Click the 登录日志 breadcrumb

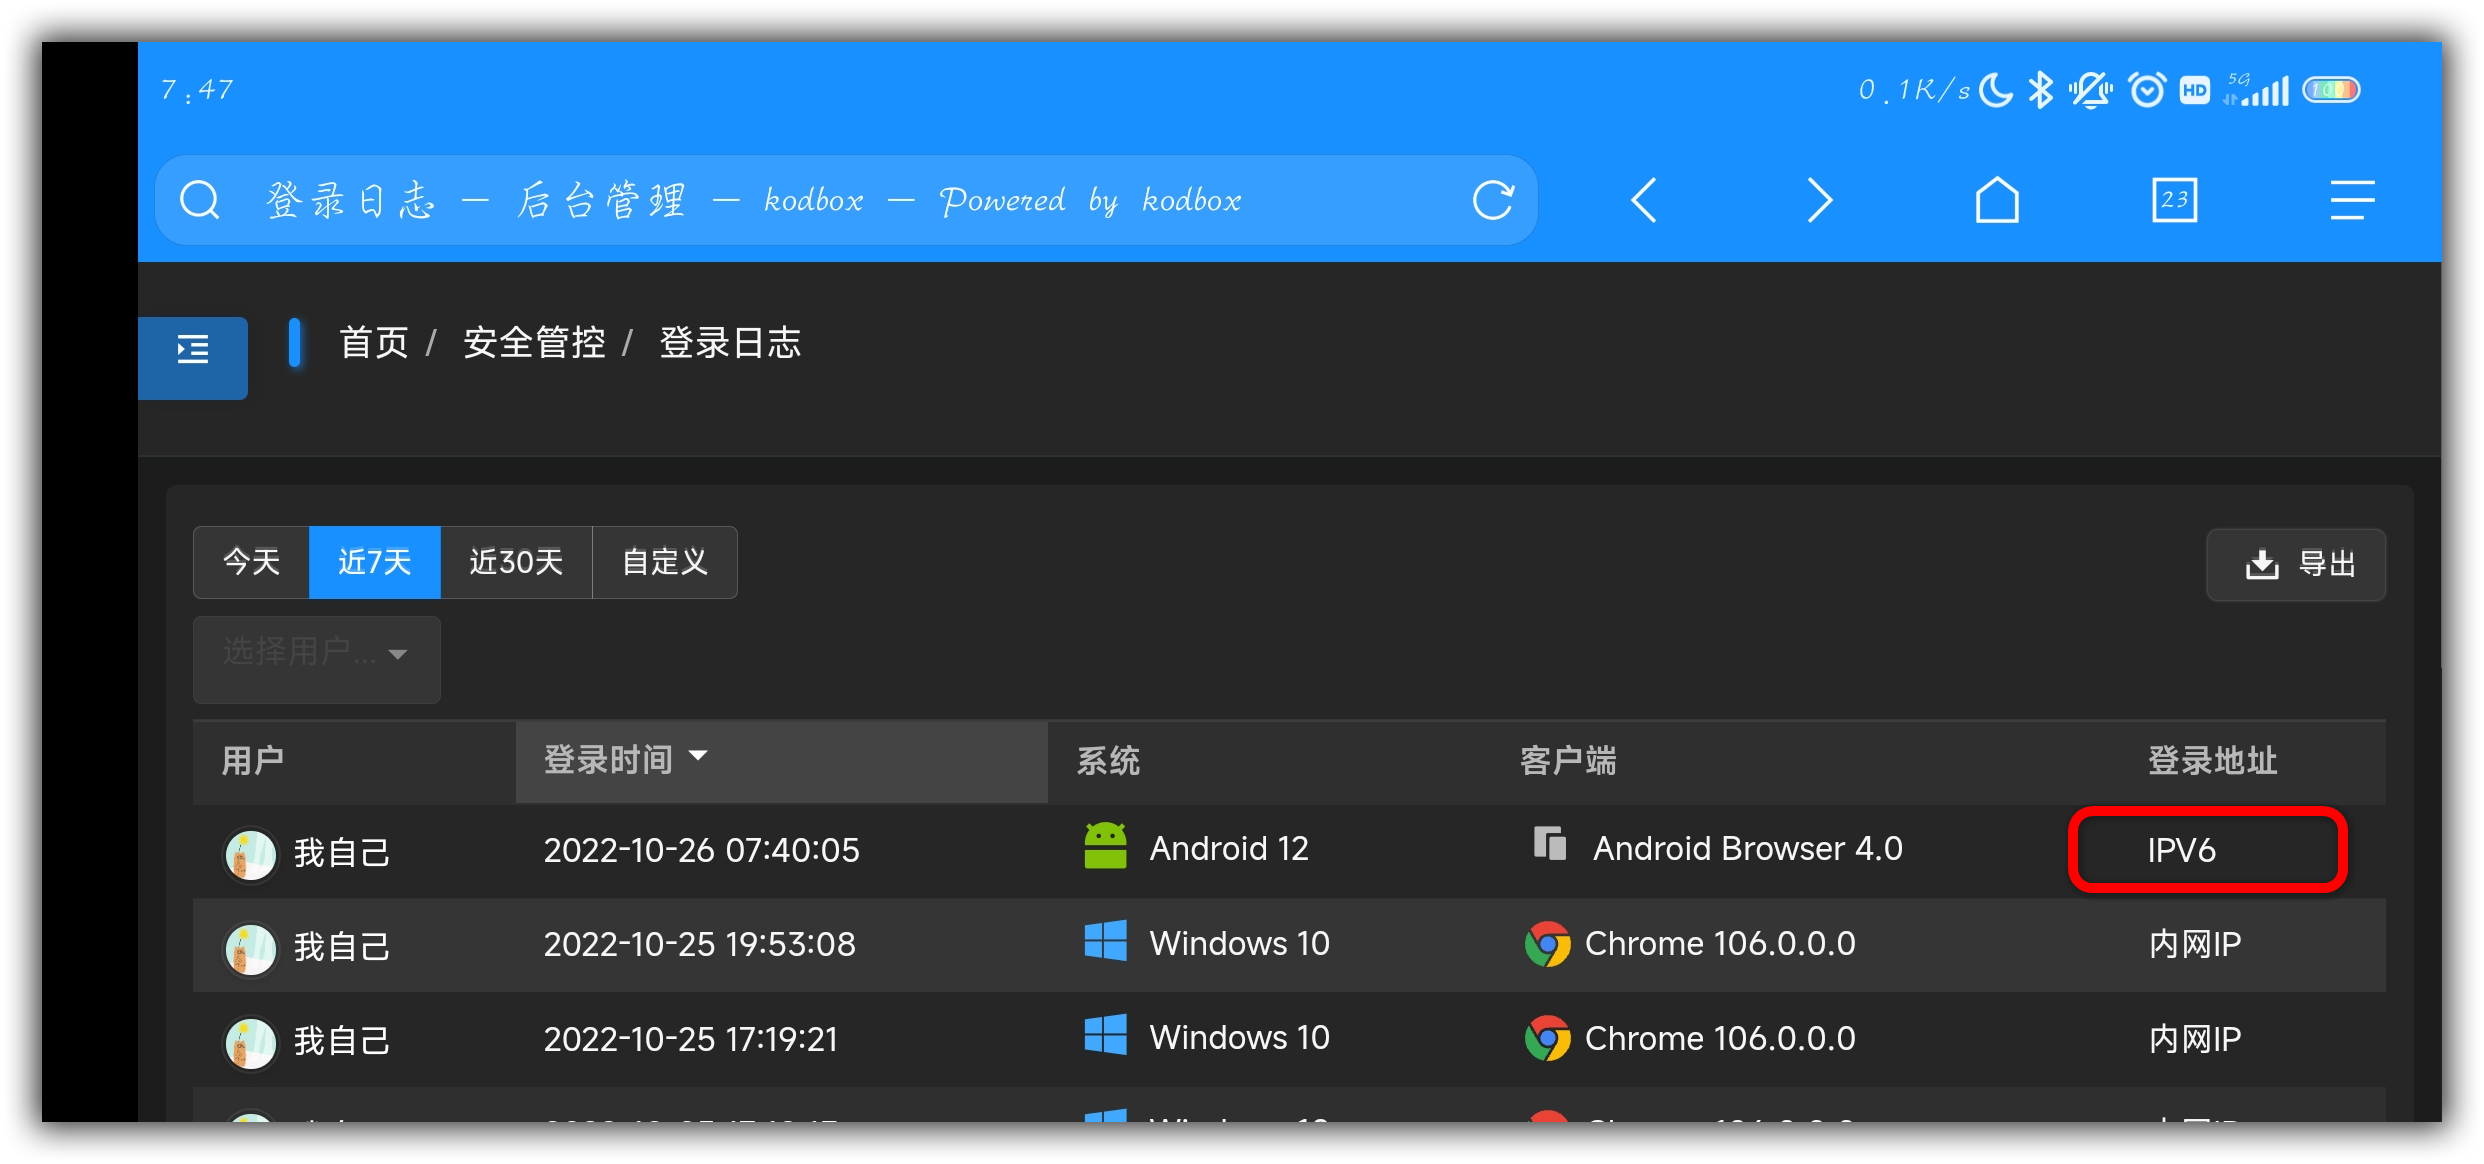coord(730,343)
